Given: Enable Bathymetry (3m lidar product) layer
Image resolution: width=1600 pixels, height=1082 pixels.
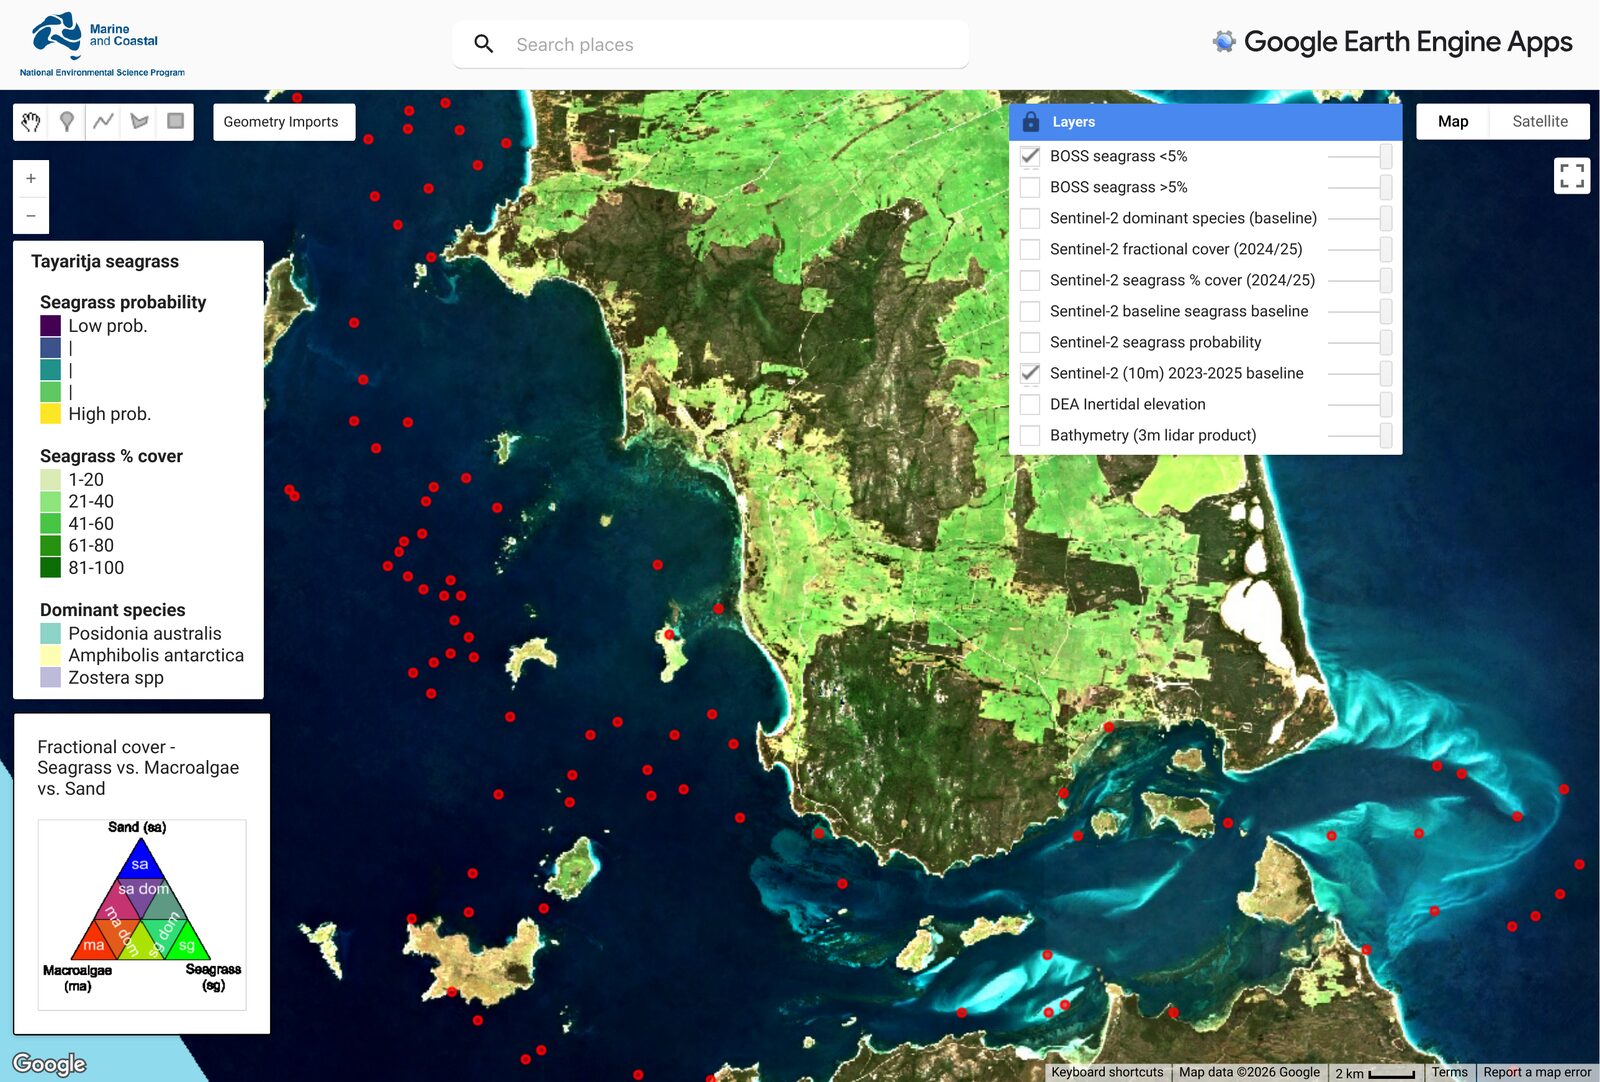Looking at the screenshot, I should pyautogui.click(x=1030, y=435).
